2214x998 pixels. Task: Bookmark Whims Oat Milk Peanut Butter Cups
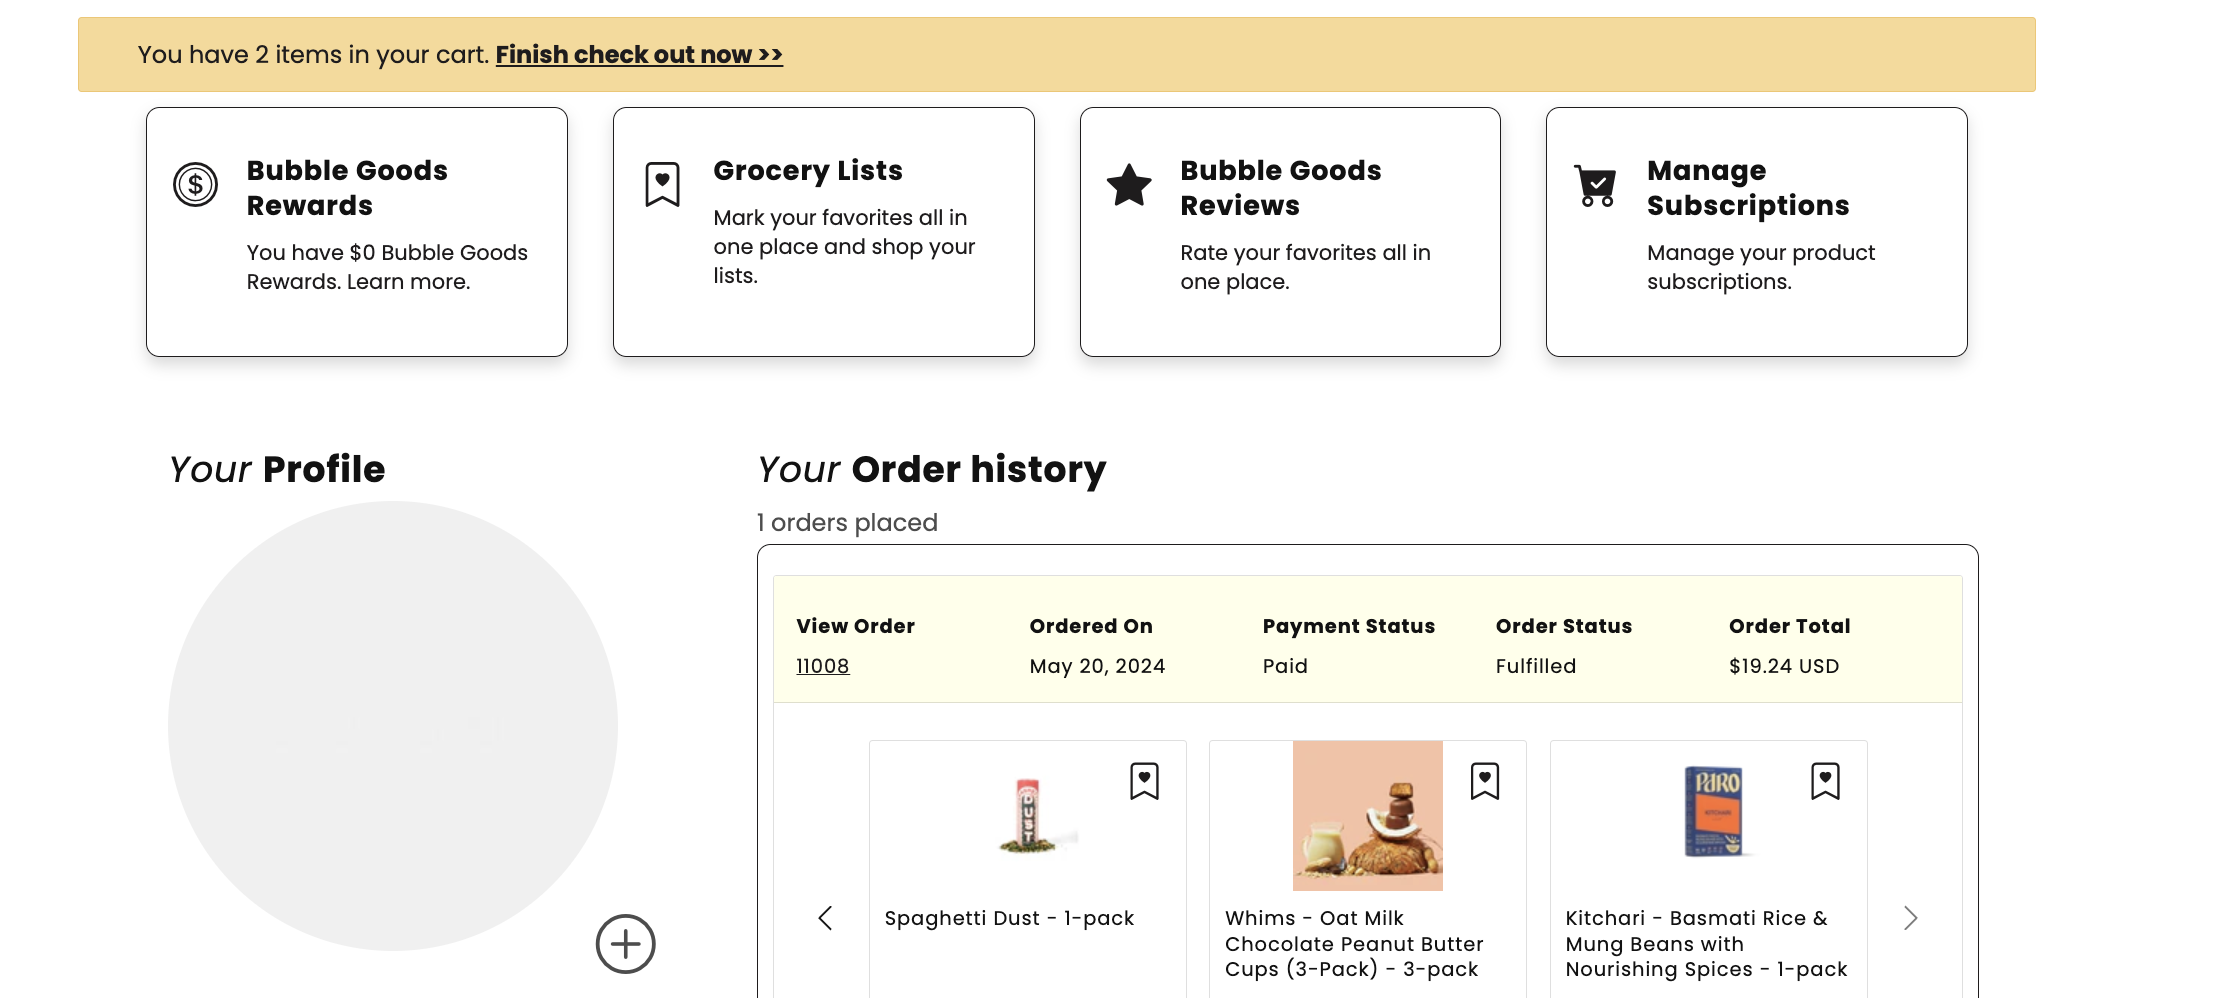pyautogui.click(x=1485, y=781)
